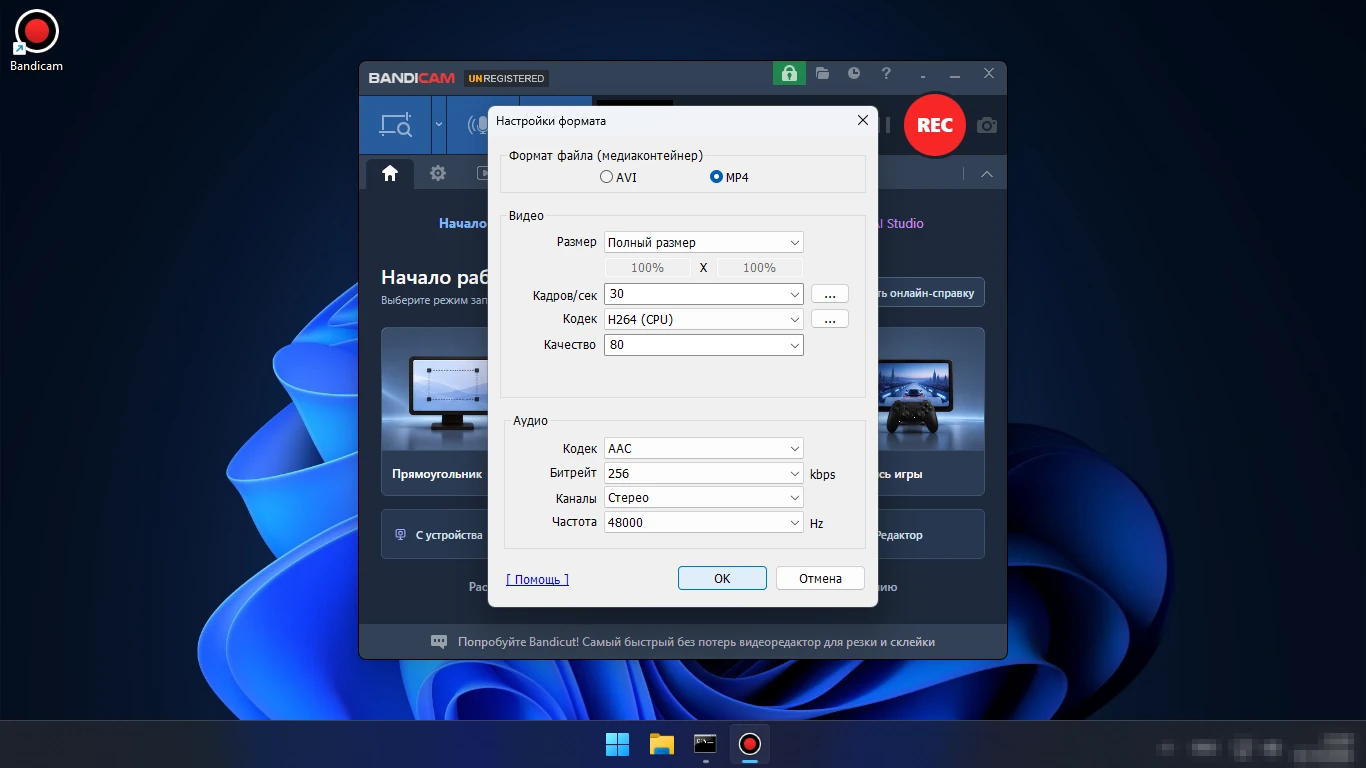Viewport: 1366px width, 768px height.
Task: Select the screen recording mode icon
Action: pos(395,125)
